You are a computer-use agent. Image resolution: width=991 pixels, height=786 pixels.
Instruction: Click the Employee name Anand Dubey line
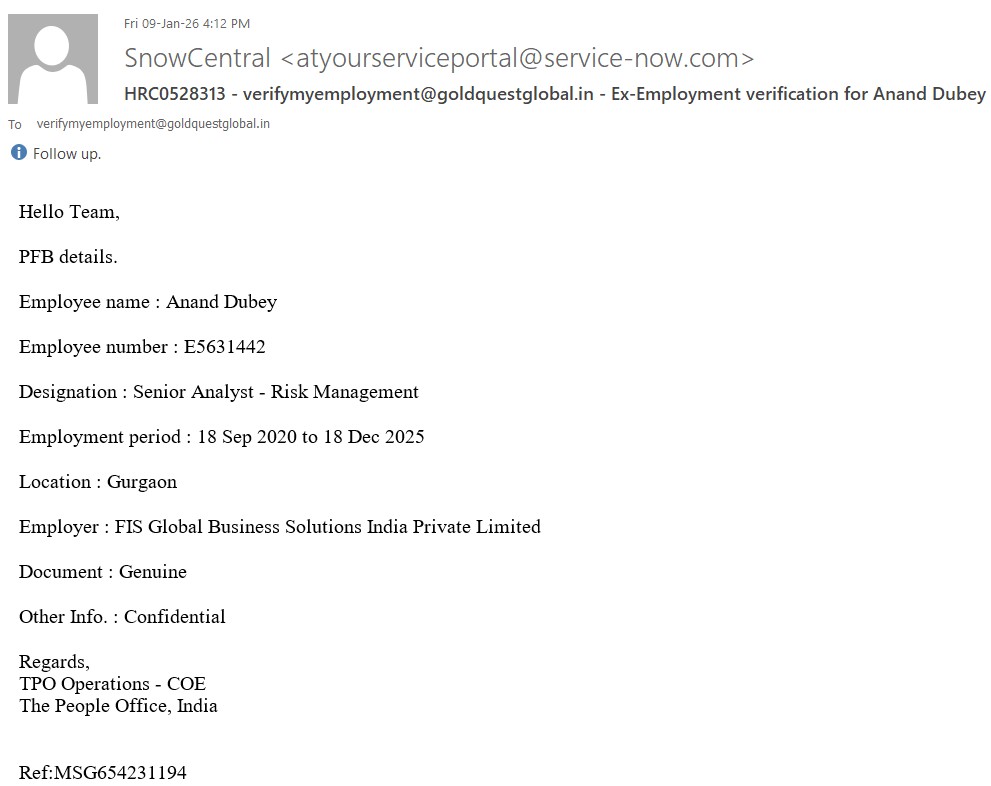[x=148, y=302]
